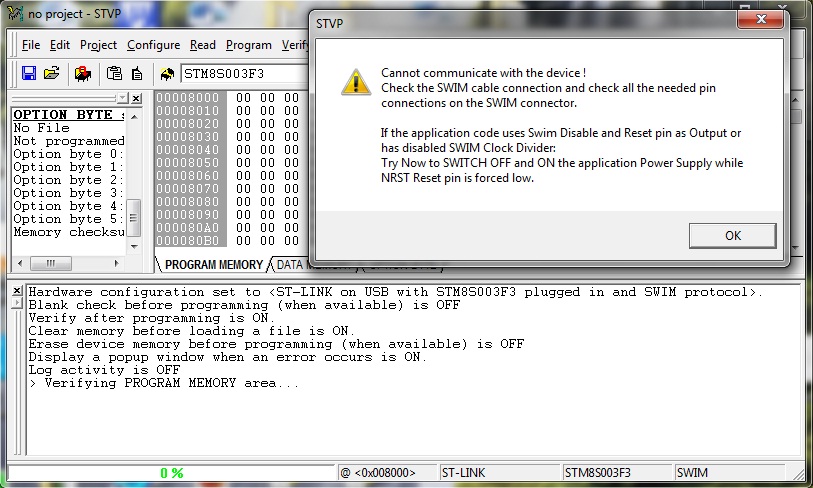The width and height of the screenshot is (813, 488).
Task: Click the address row 00008090
Action: [x=188, y=214]
